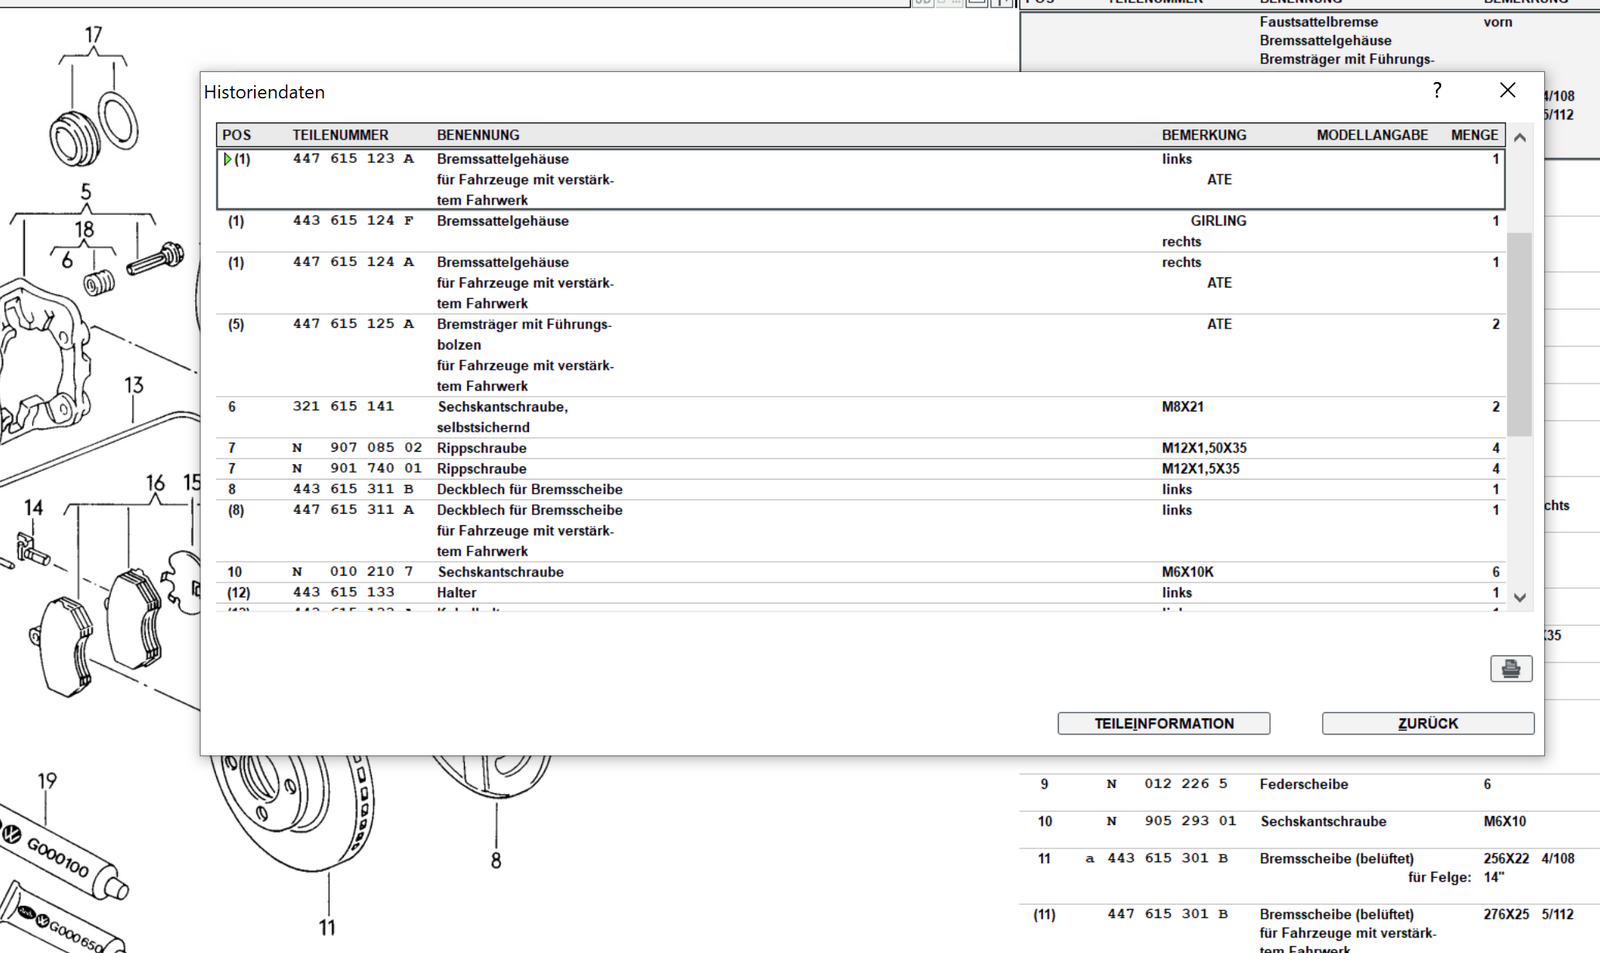Viewport: 1600px width, 953px height.
Task: Click the green arrow marker on first row
Action: [x=228, y=159]
